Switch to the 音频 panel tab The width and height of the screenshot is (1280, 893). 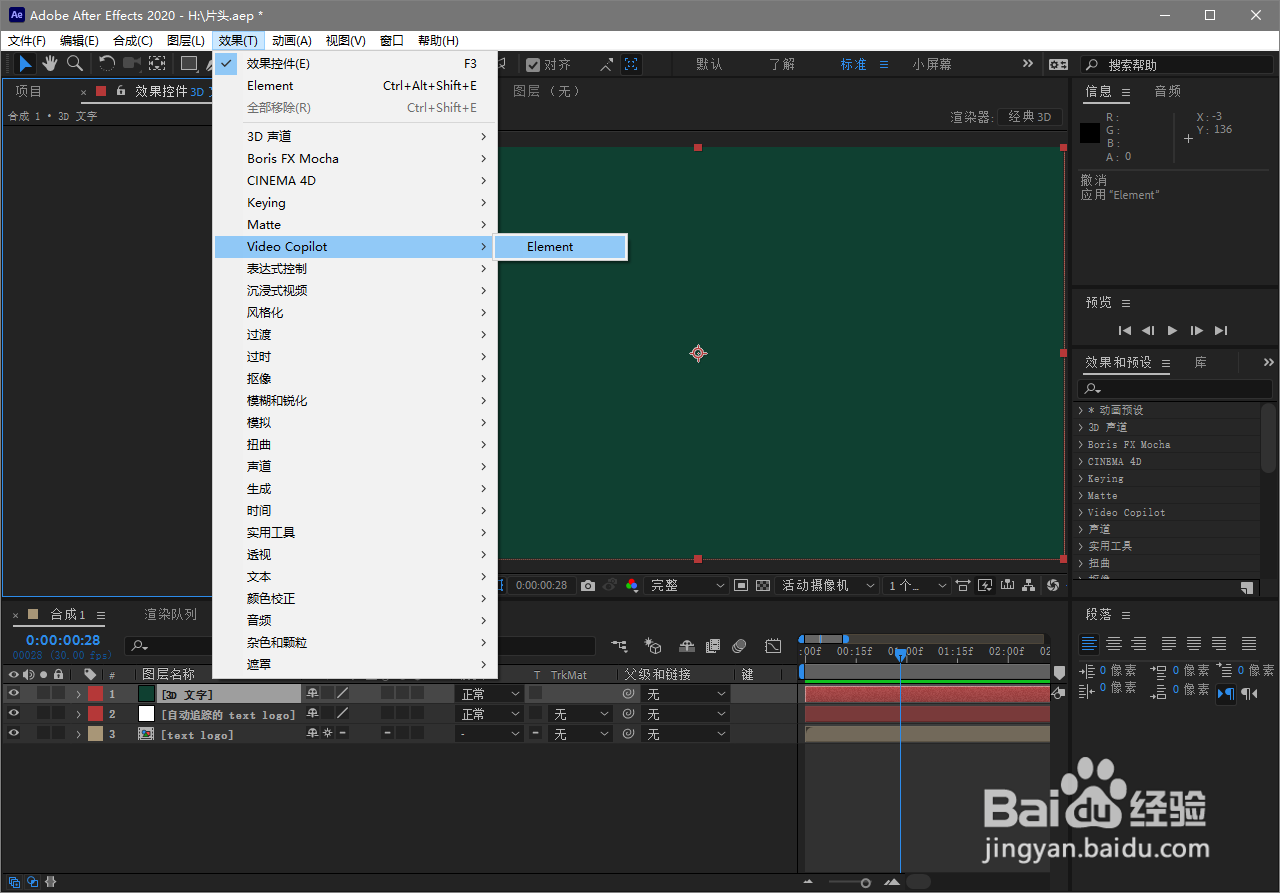pyautogui.click(x=1168, y=91)
